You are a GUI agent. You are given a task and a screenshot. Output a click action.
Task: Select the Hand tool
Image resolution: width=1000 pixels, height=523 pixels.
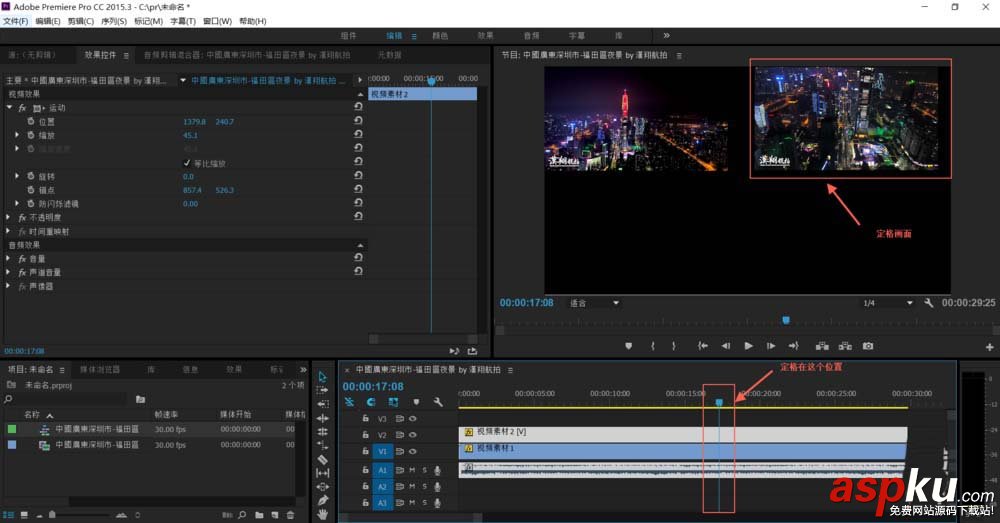(x=322, y=513)
